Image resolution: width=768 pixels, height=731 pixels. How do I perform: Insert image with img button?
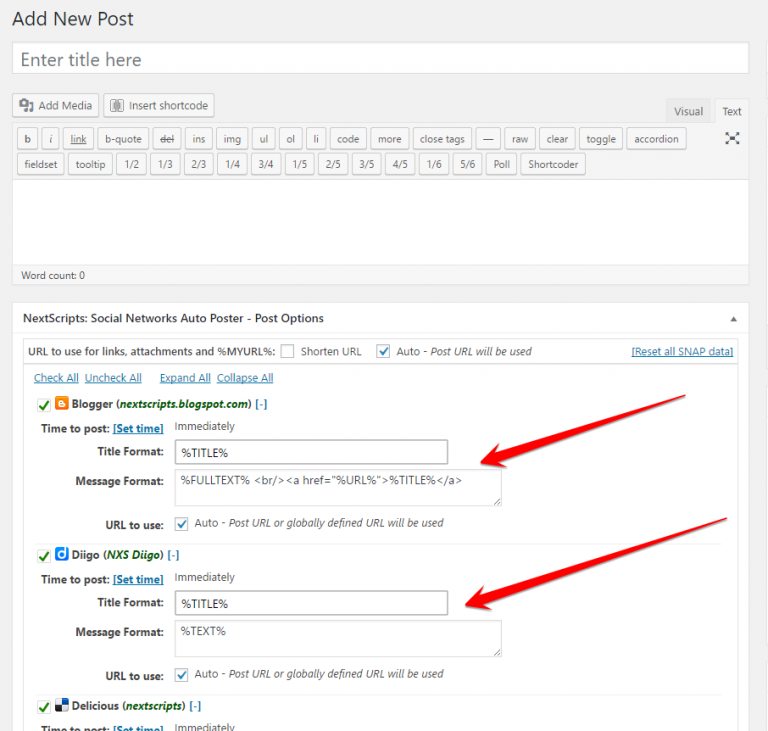point(232,139)
